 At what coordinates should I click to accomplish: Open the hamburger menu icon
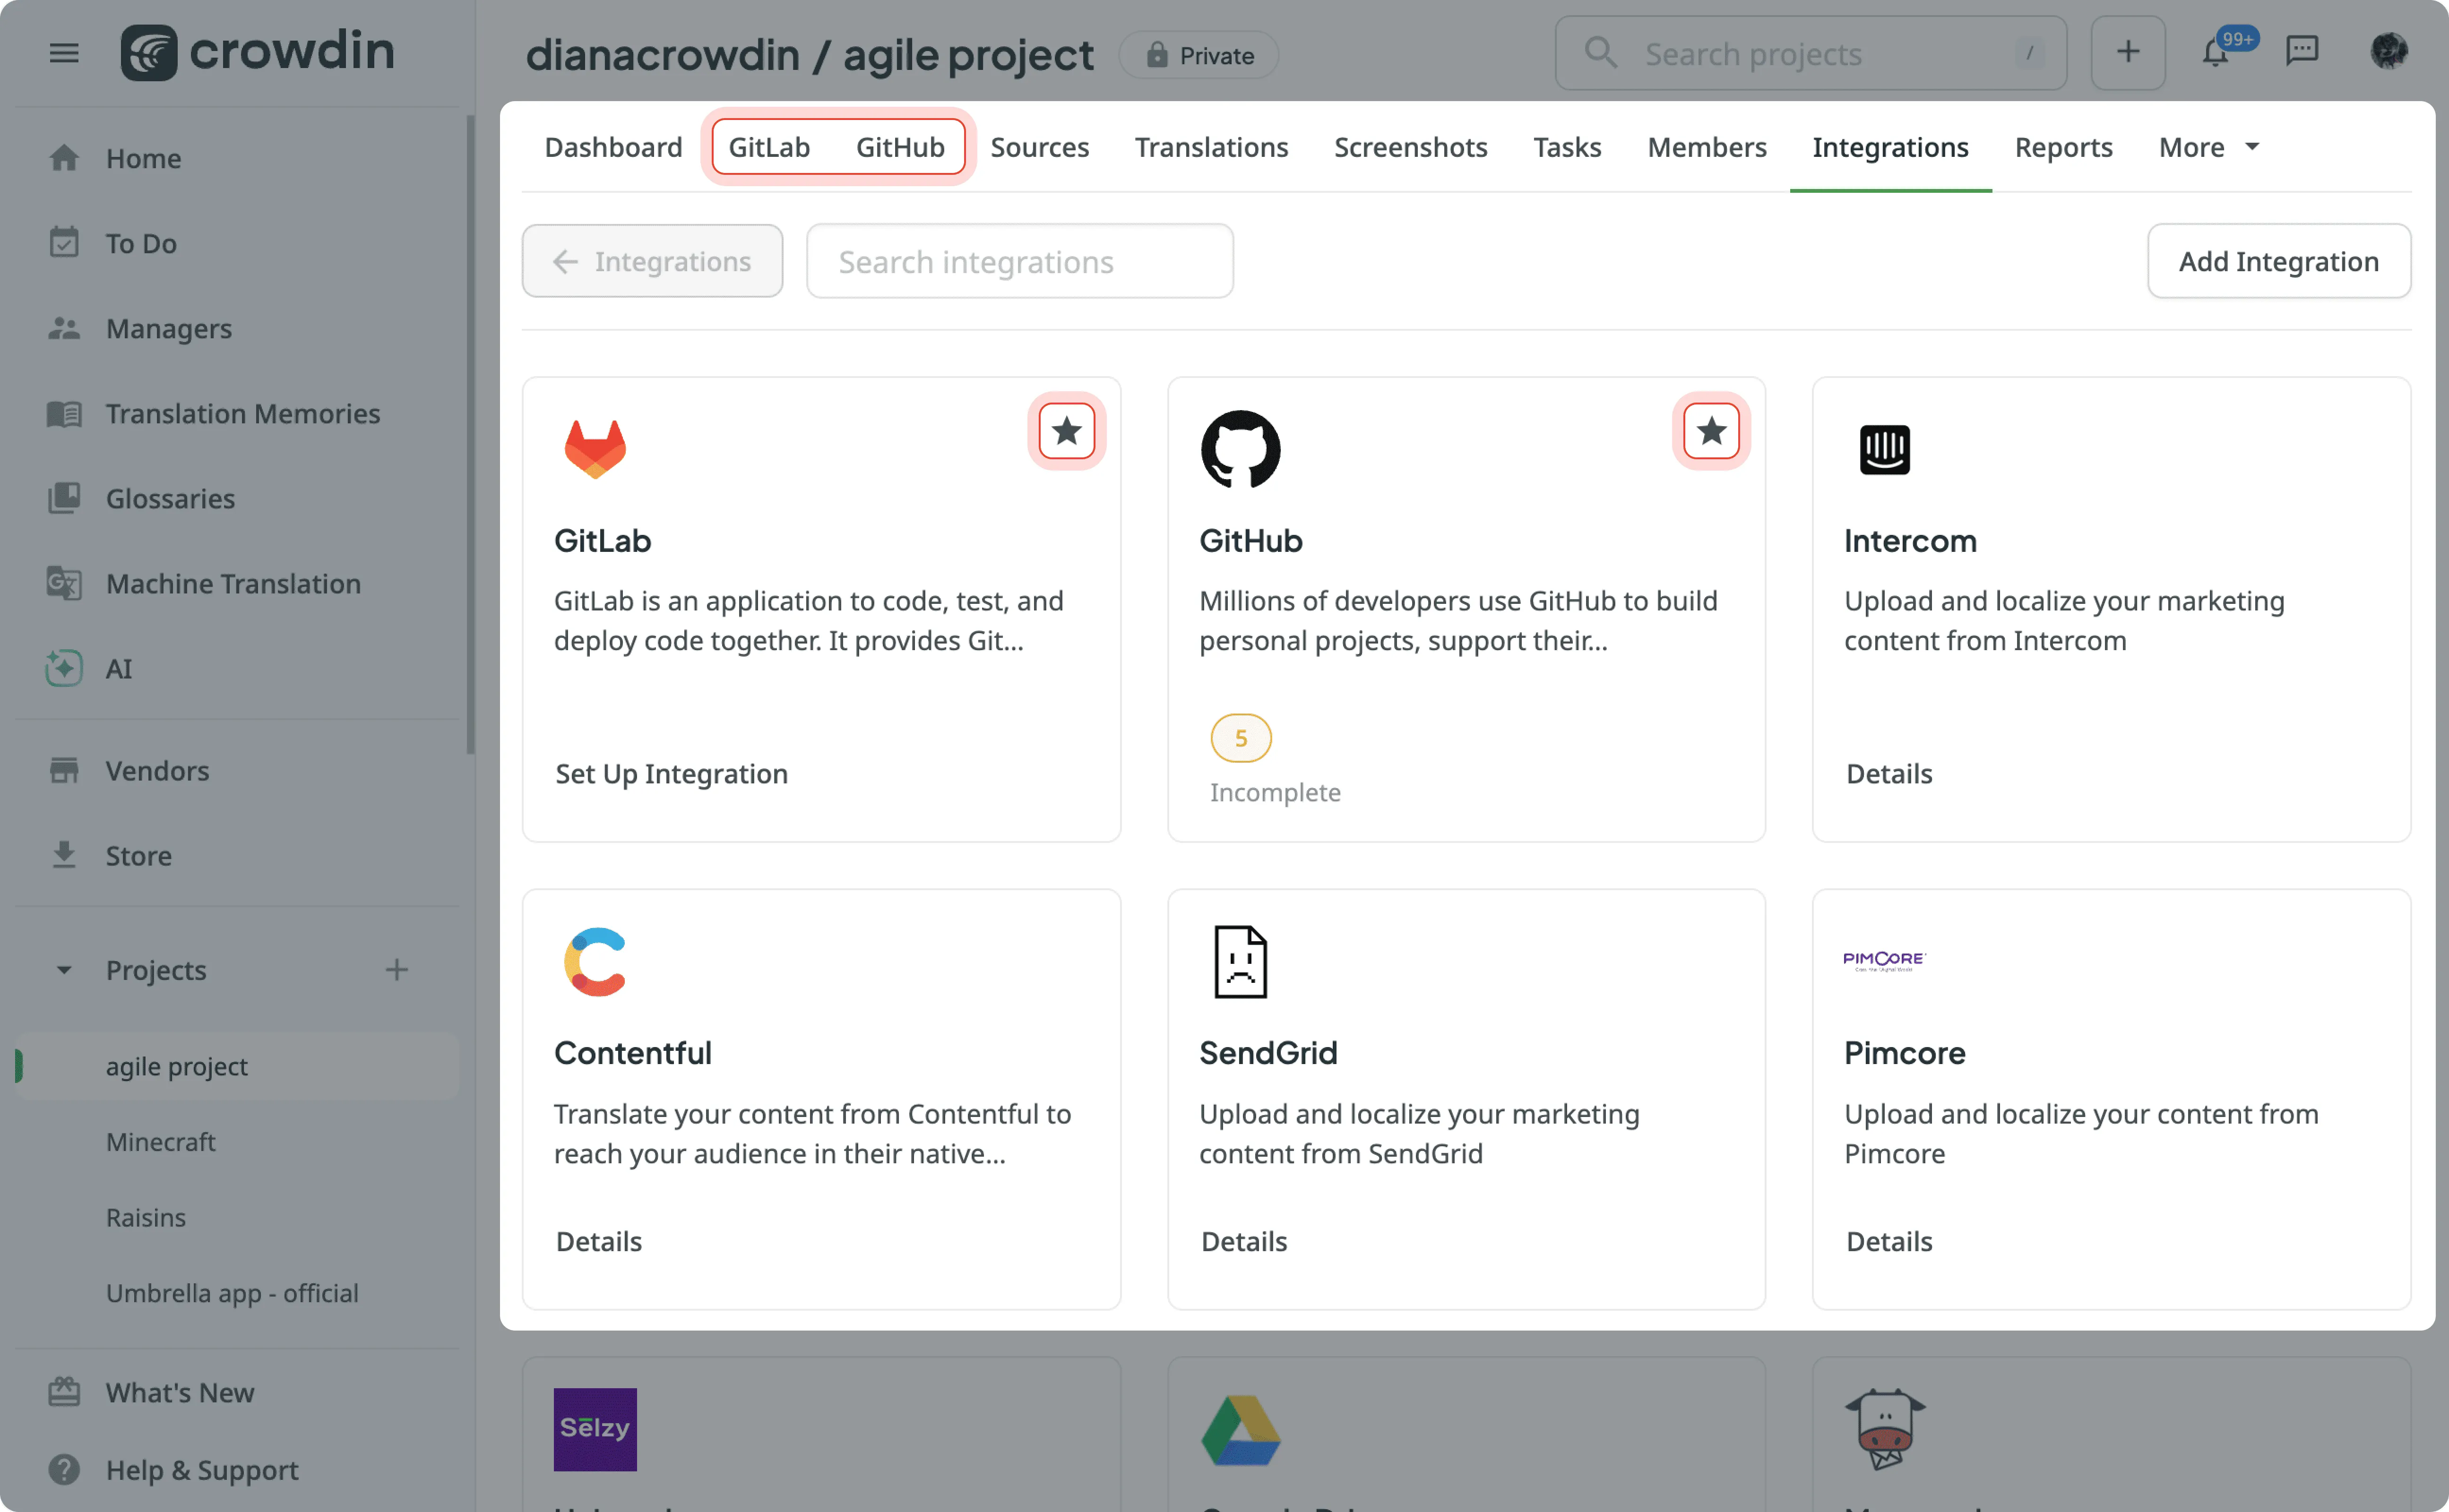(63, 52)
